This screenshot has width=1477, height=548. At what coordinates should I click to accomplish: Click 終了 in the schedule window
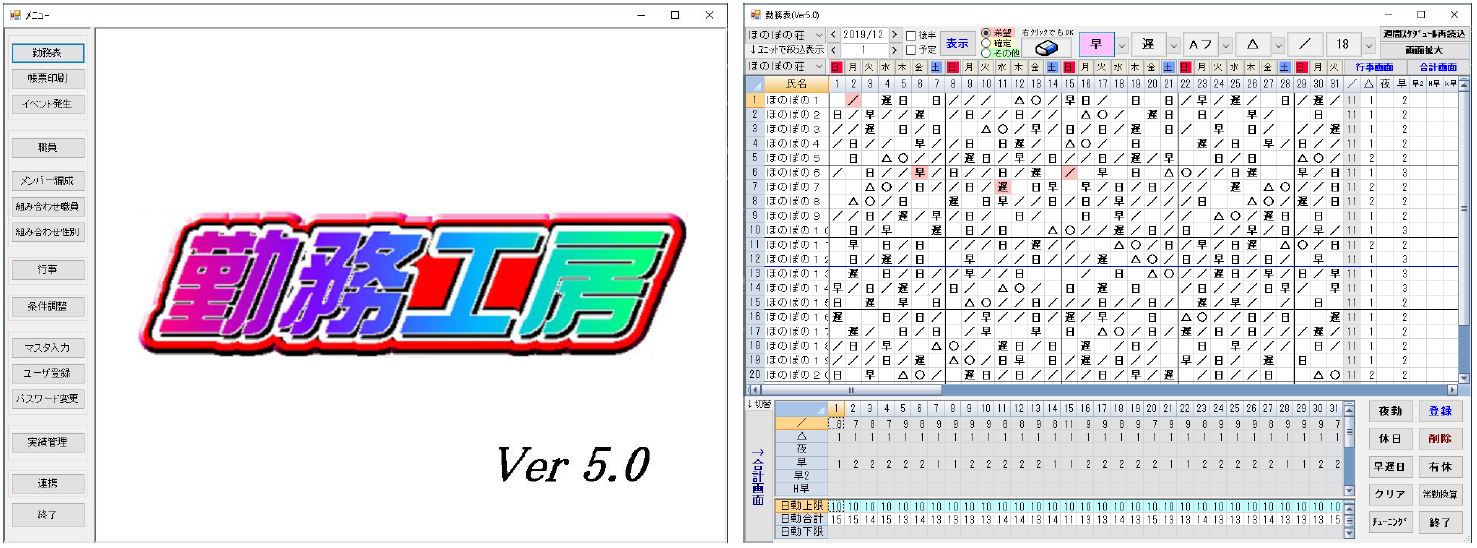pos(1439,522)
